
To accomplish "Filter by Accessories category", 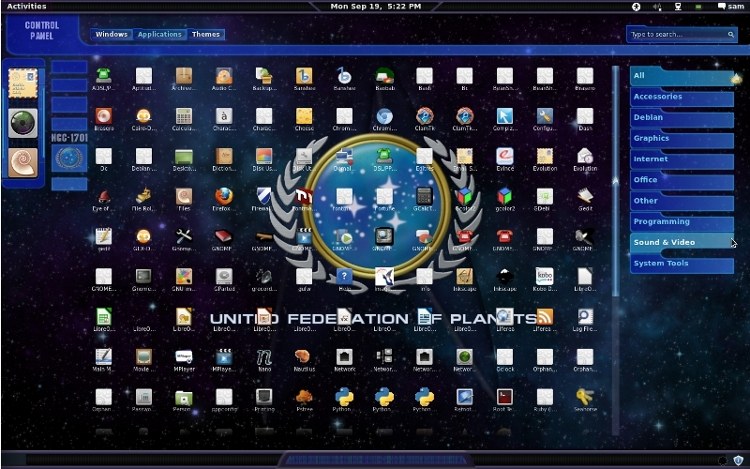I will tap(682, 97).
